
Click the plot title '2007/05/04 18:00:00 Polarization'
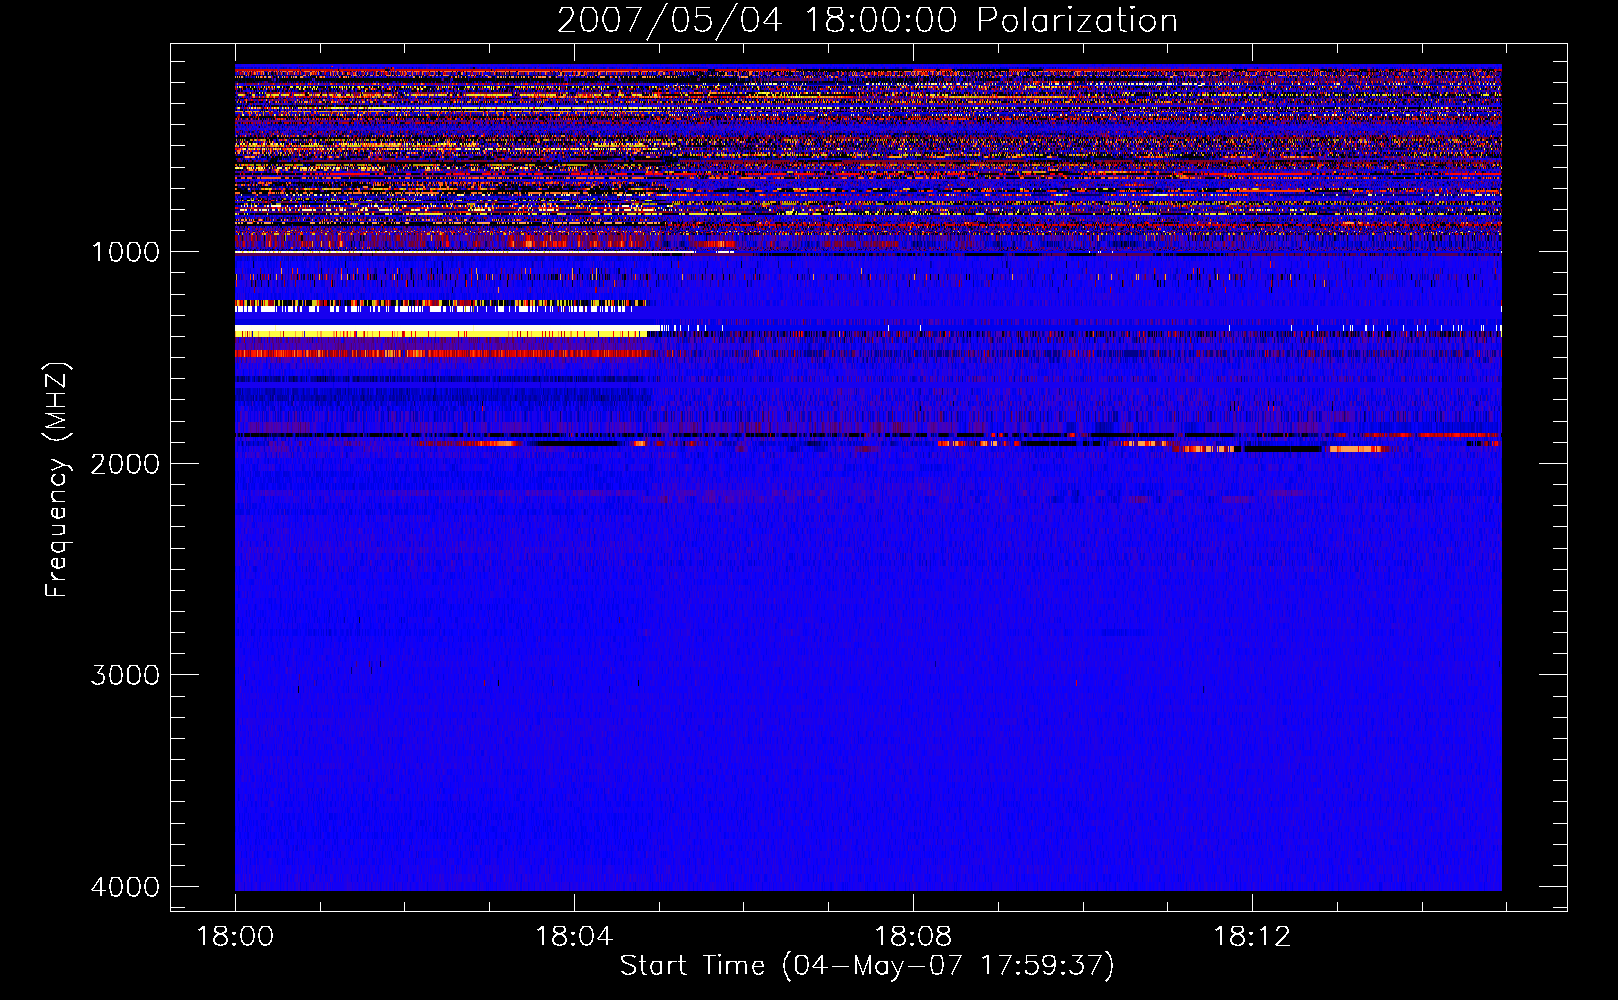point(867,21)
